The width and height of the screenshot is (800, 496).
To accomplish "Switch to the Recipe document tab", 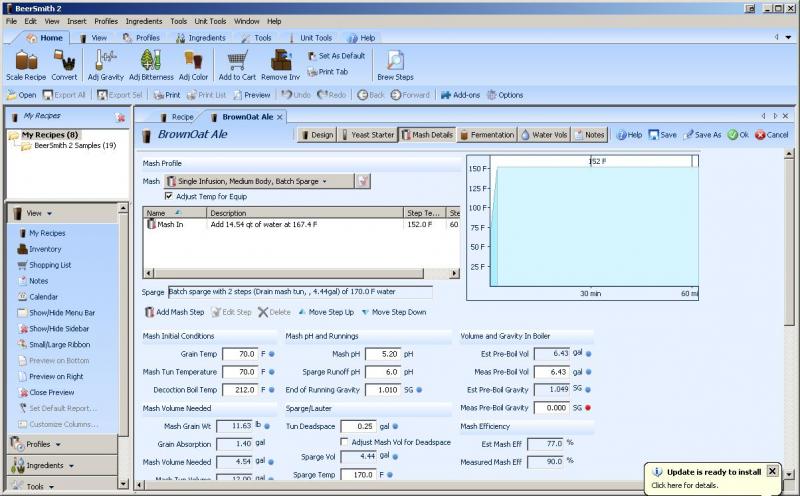I will pyautogui.click(x=178, y=117).
